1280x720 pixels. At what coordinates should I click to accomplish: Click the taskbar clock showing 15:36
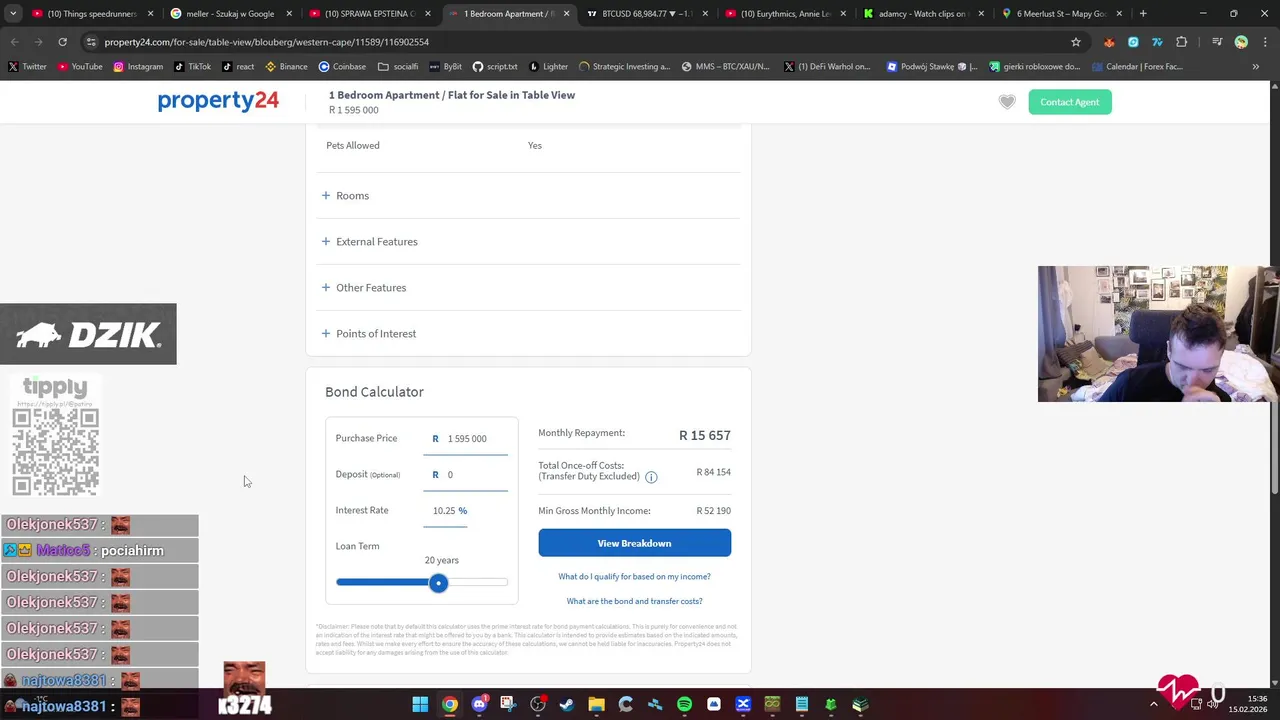click(1248, 704)
